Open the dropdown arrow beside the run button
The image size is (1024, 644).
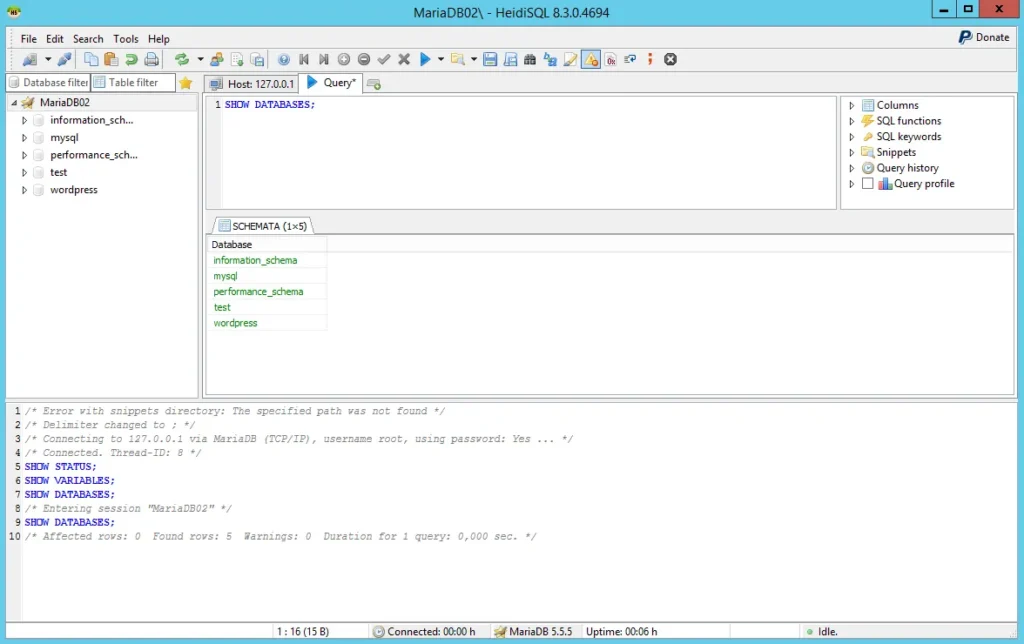tap(440, 60)
